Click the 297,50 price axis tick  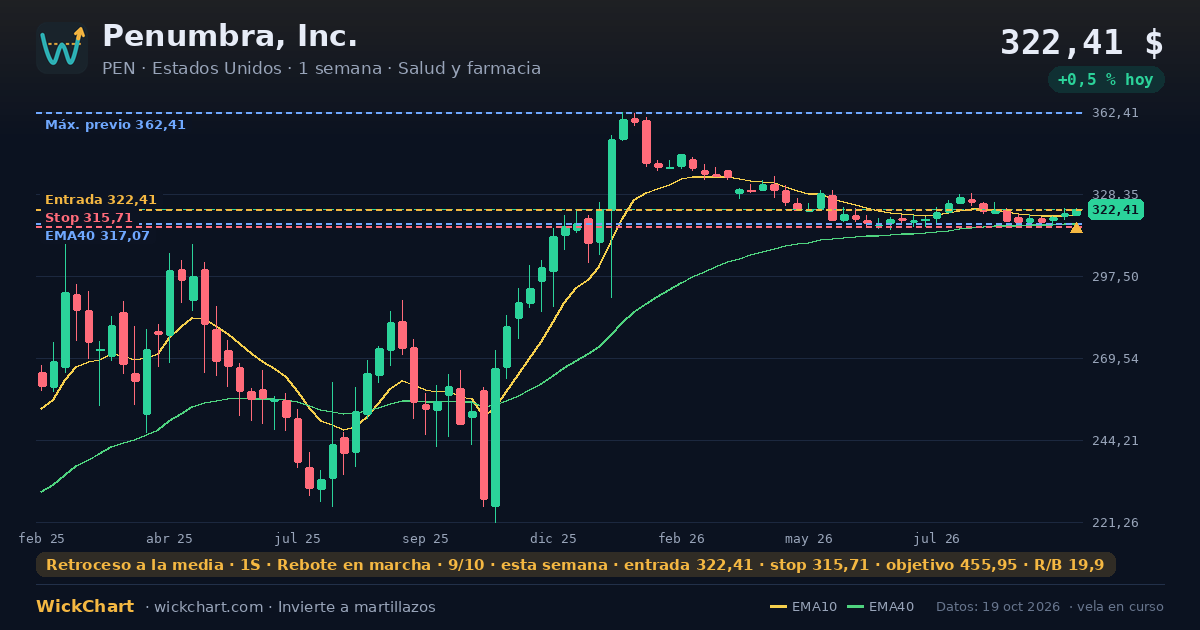point(1116,277)
